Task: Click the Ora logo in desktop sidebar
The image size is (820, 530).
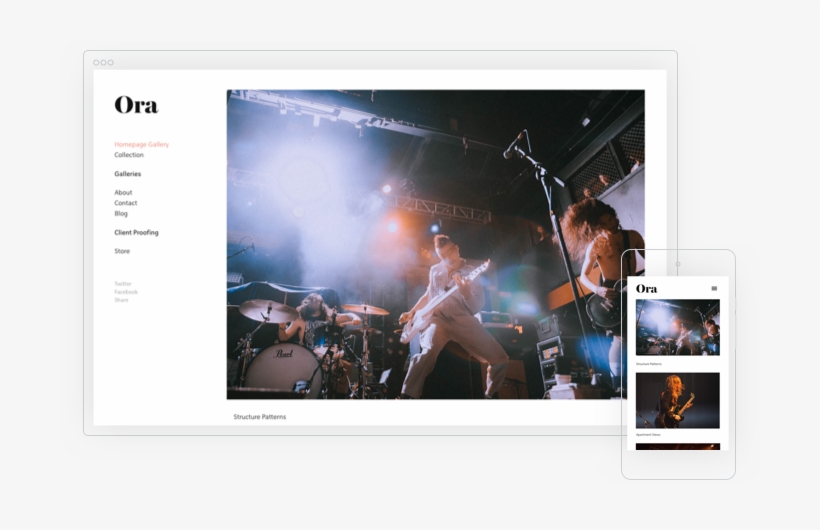Action: coord(136,105)
